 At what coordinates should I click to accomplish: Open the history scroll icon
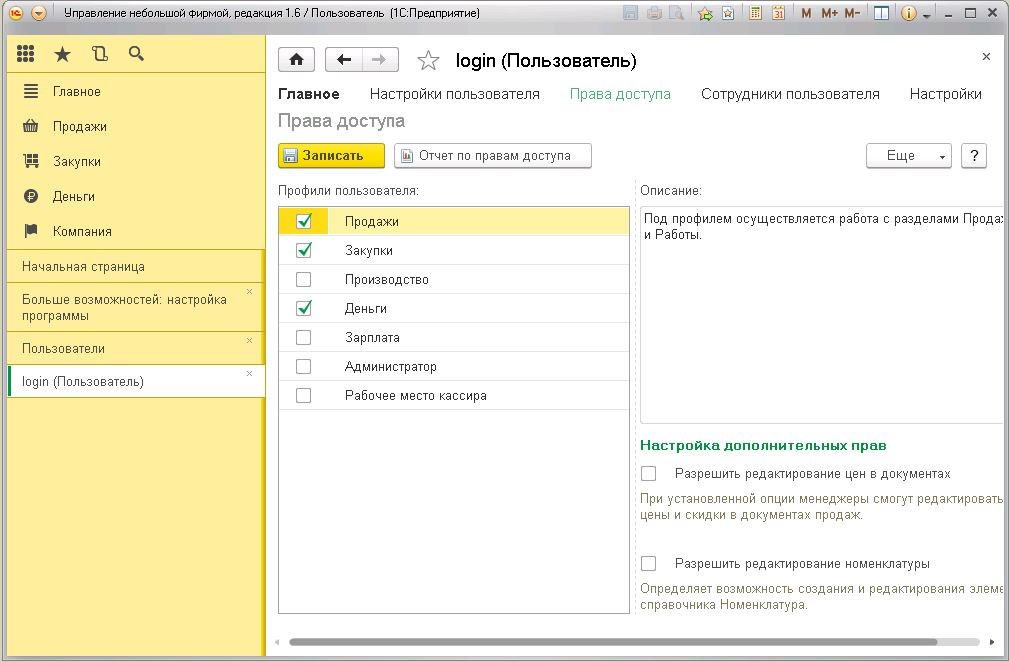[x=100, y=54]
